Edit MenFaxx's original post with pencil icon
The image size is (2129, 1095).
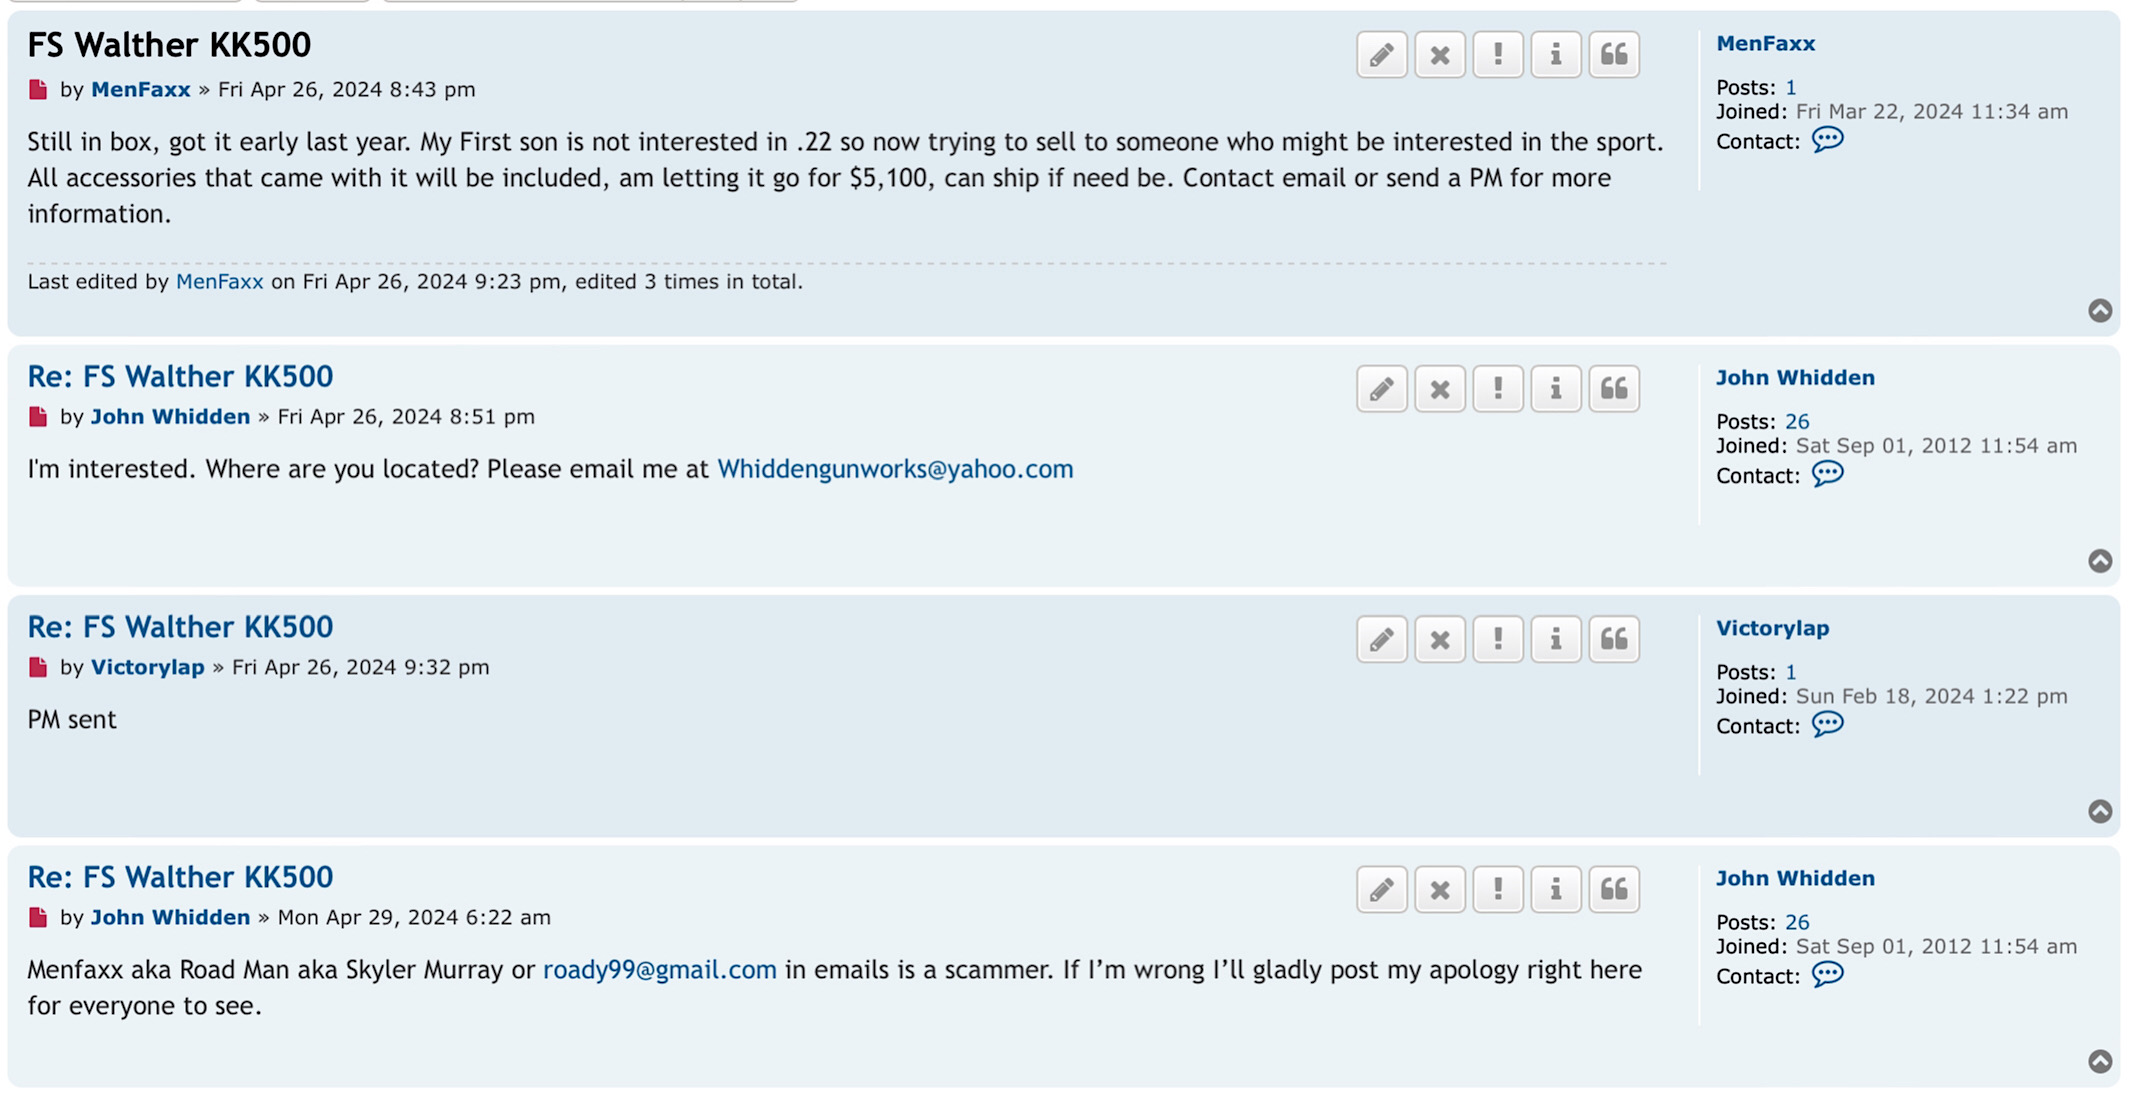(1381, 54)
